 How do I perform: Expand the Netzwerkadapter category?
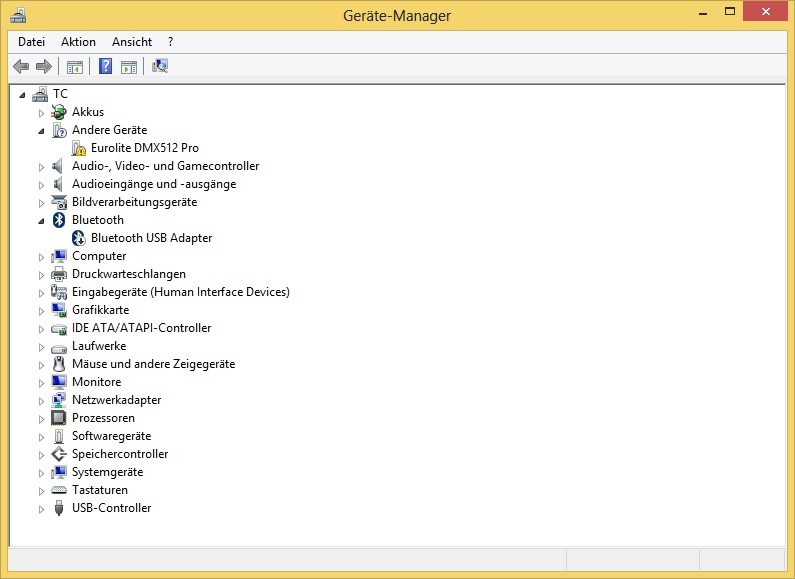coord(42,401)
